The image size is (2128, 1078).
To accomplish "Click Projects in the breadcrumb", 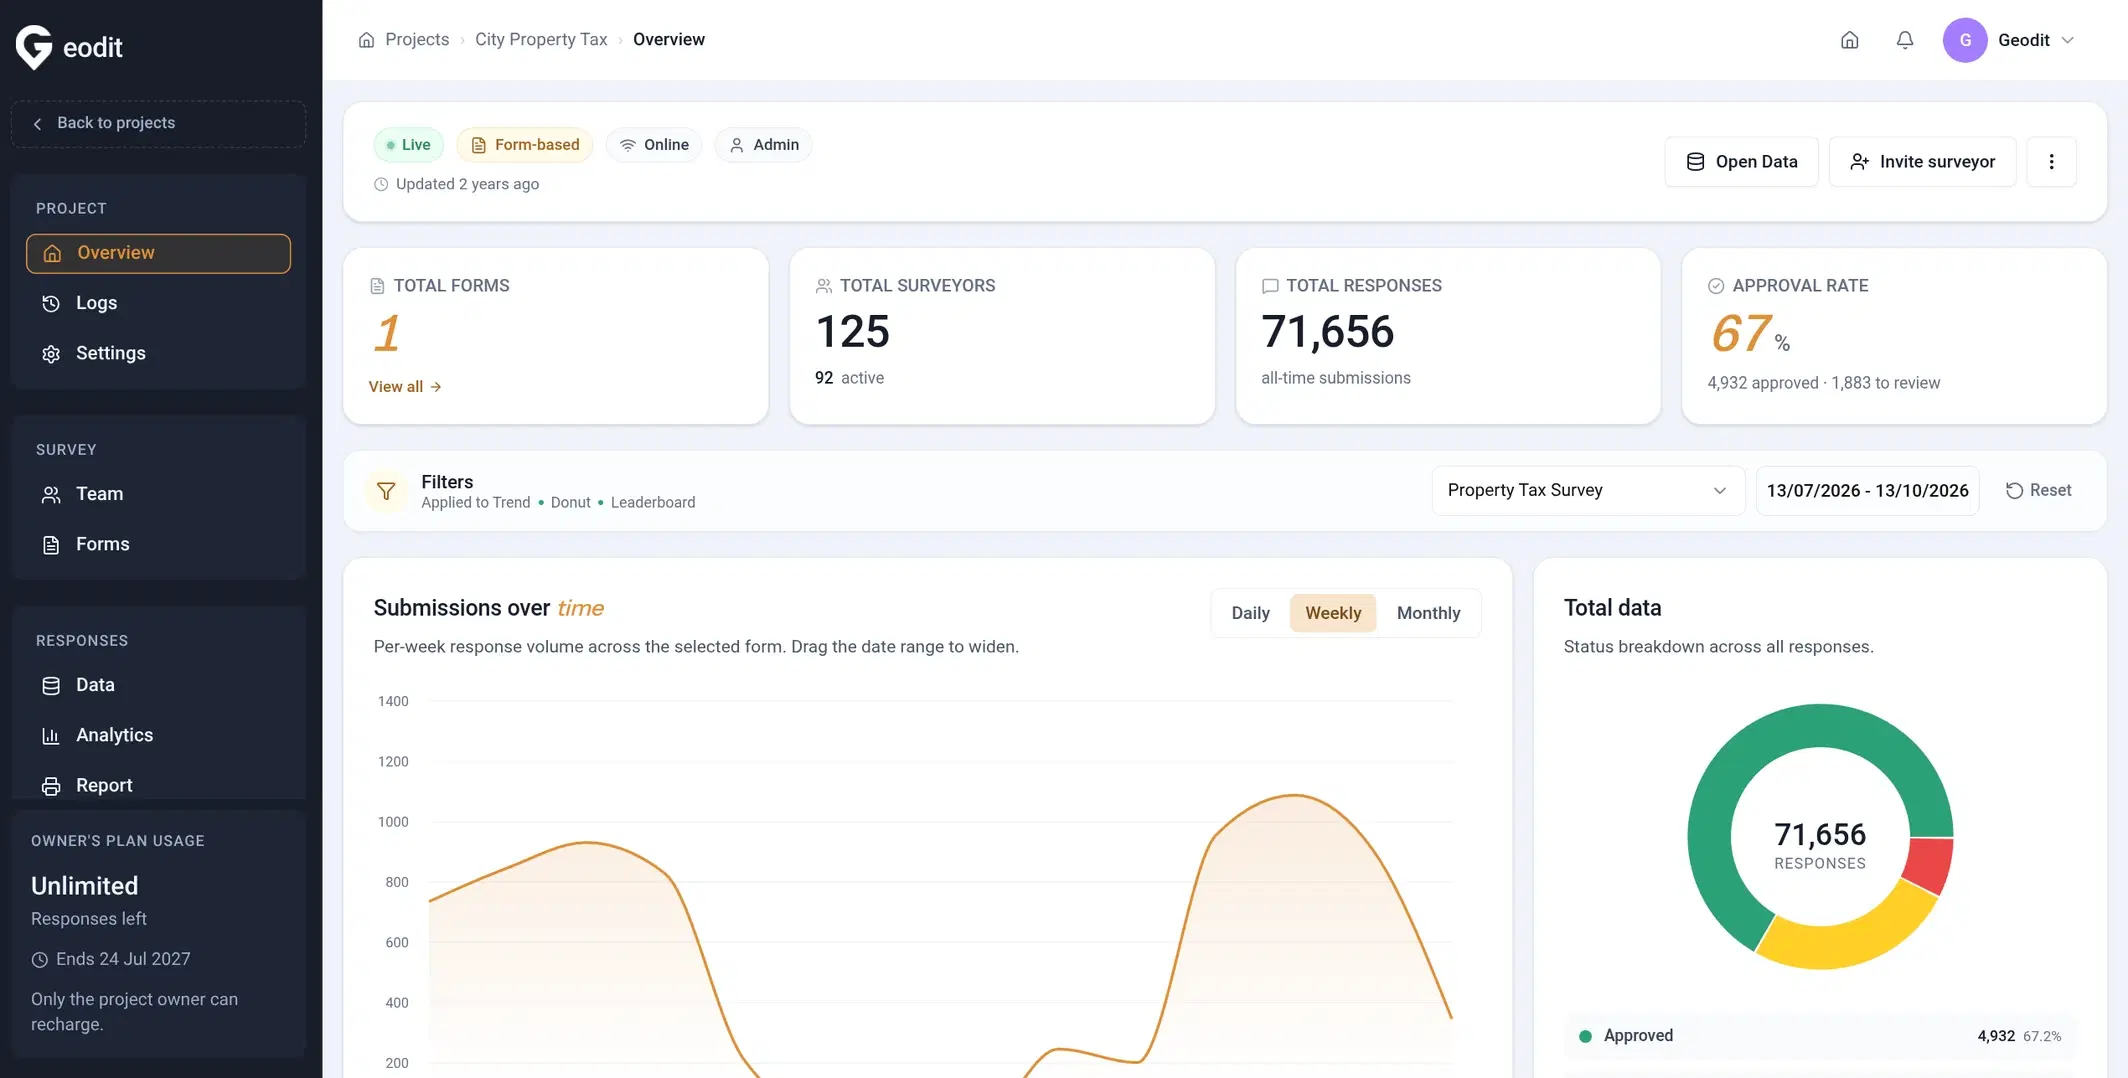I will pyautogui.click(x=417, y=40).
